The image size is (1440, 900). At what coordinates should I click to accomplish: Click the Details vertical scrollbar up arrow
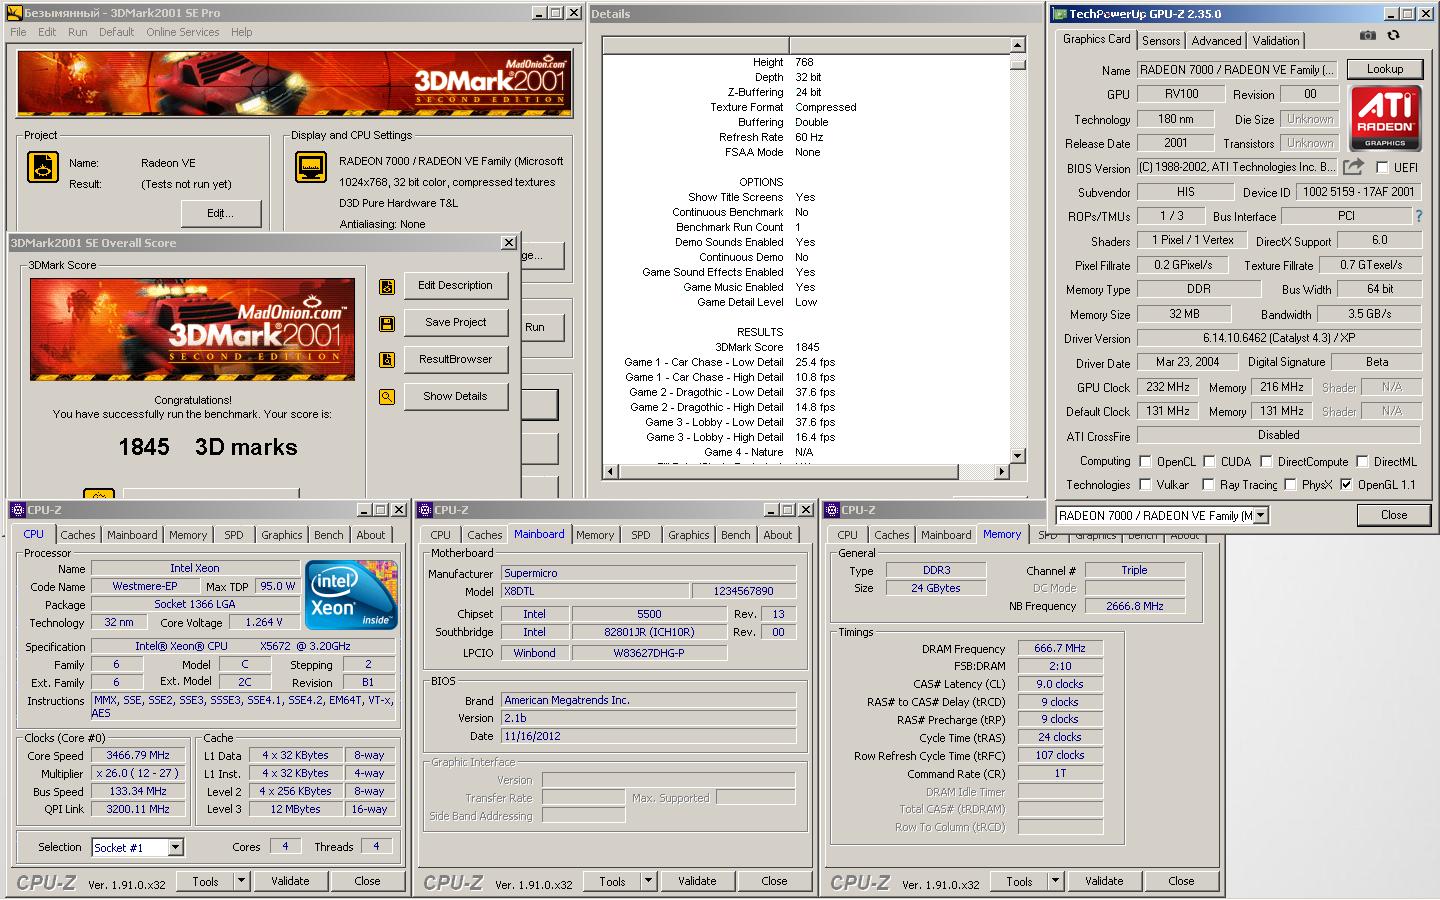1018,45
